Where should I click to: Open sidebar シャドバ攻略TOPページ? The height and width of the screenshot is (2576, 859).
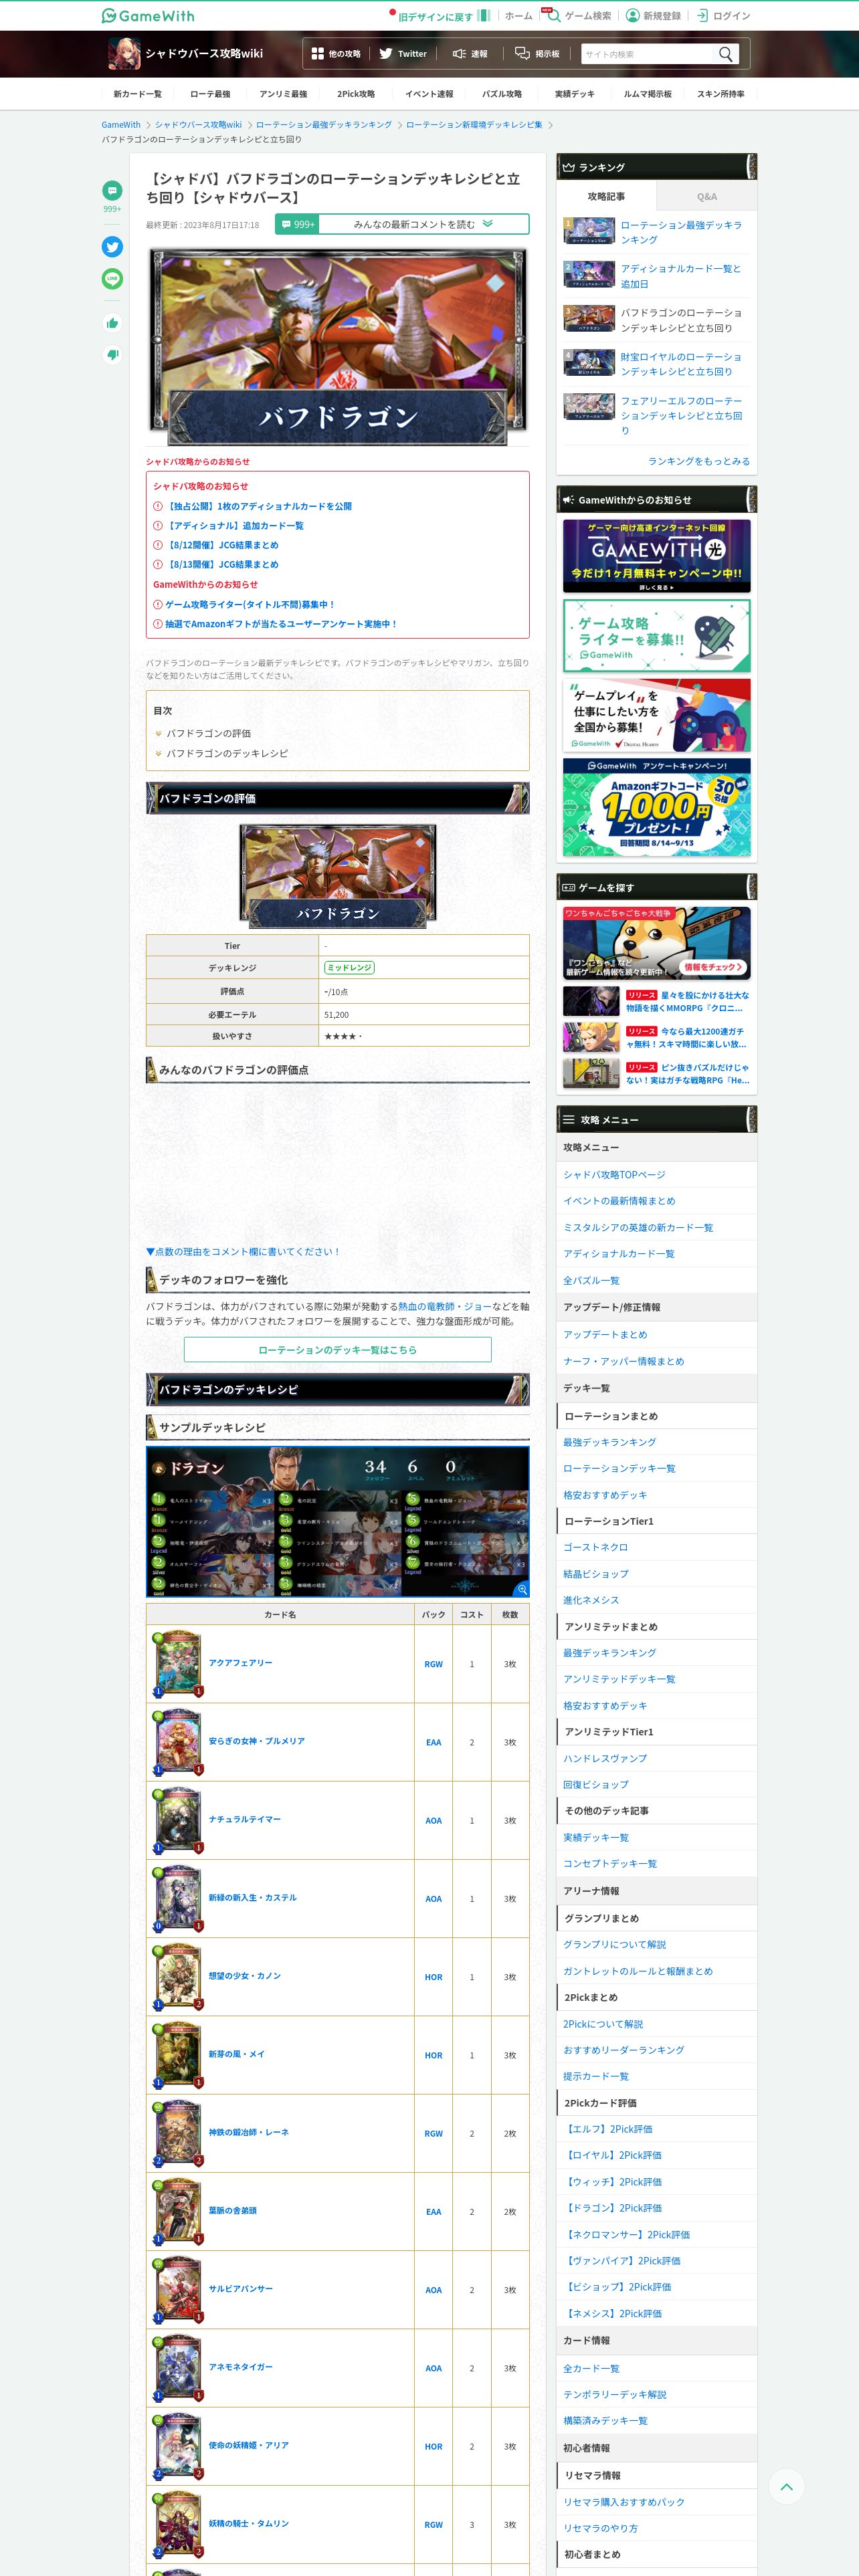614,1174
